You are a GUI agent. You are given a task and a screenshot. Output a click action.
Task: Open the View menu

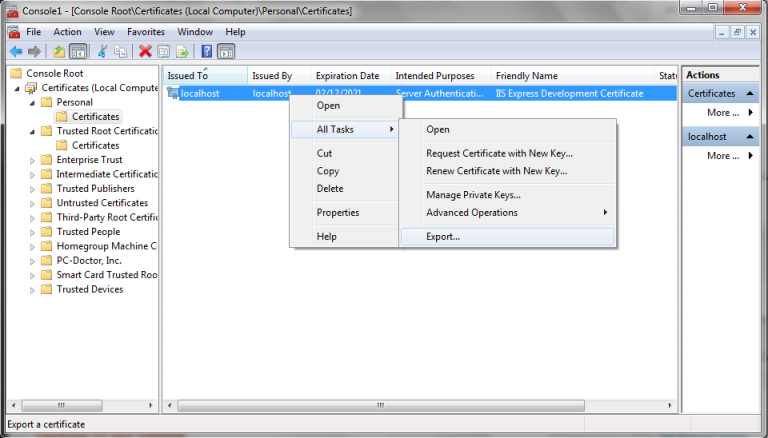pos(104,32)
